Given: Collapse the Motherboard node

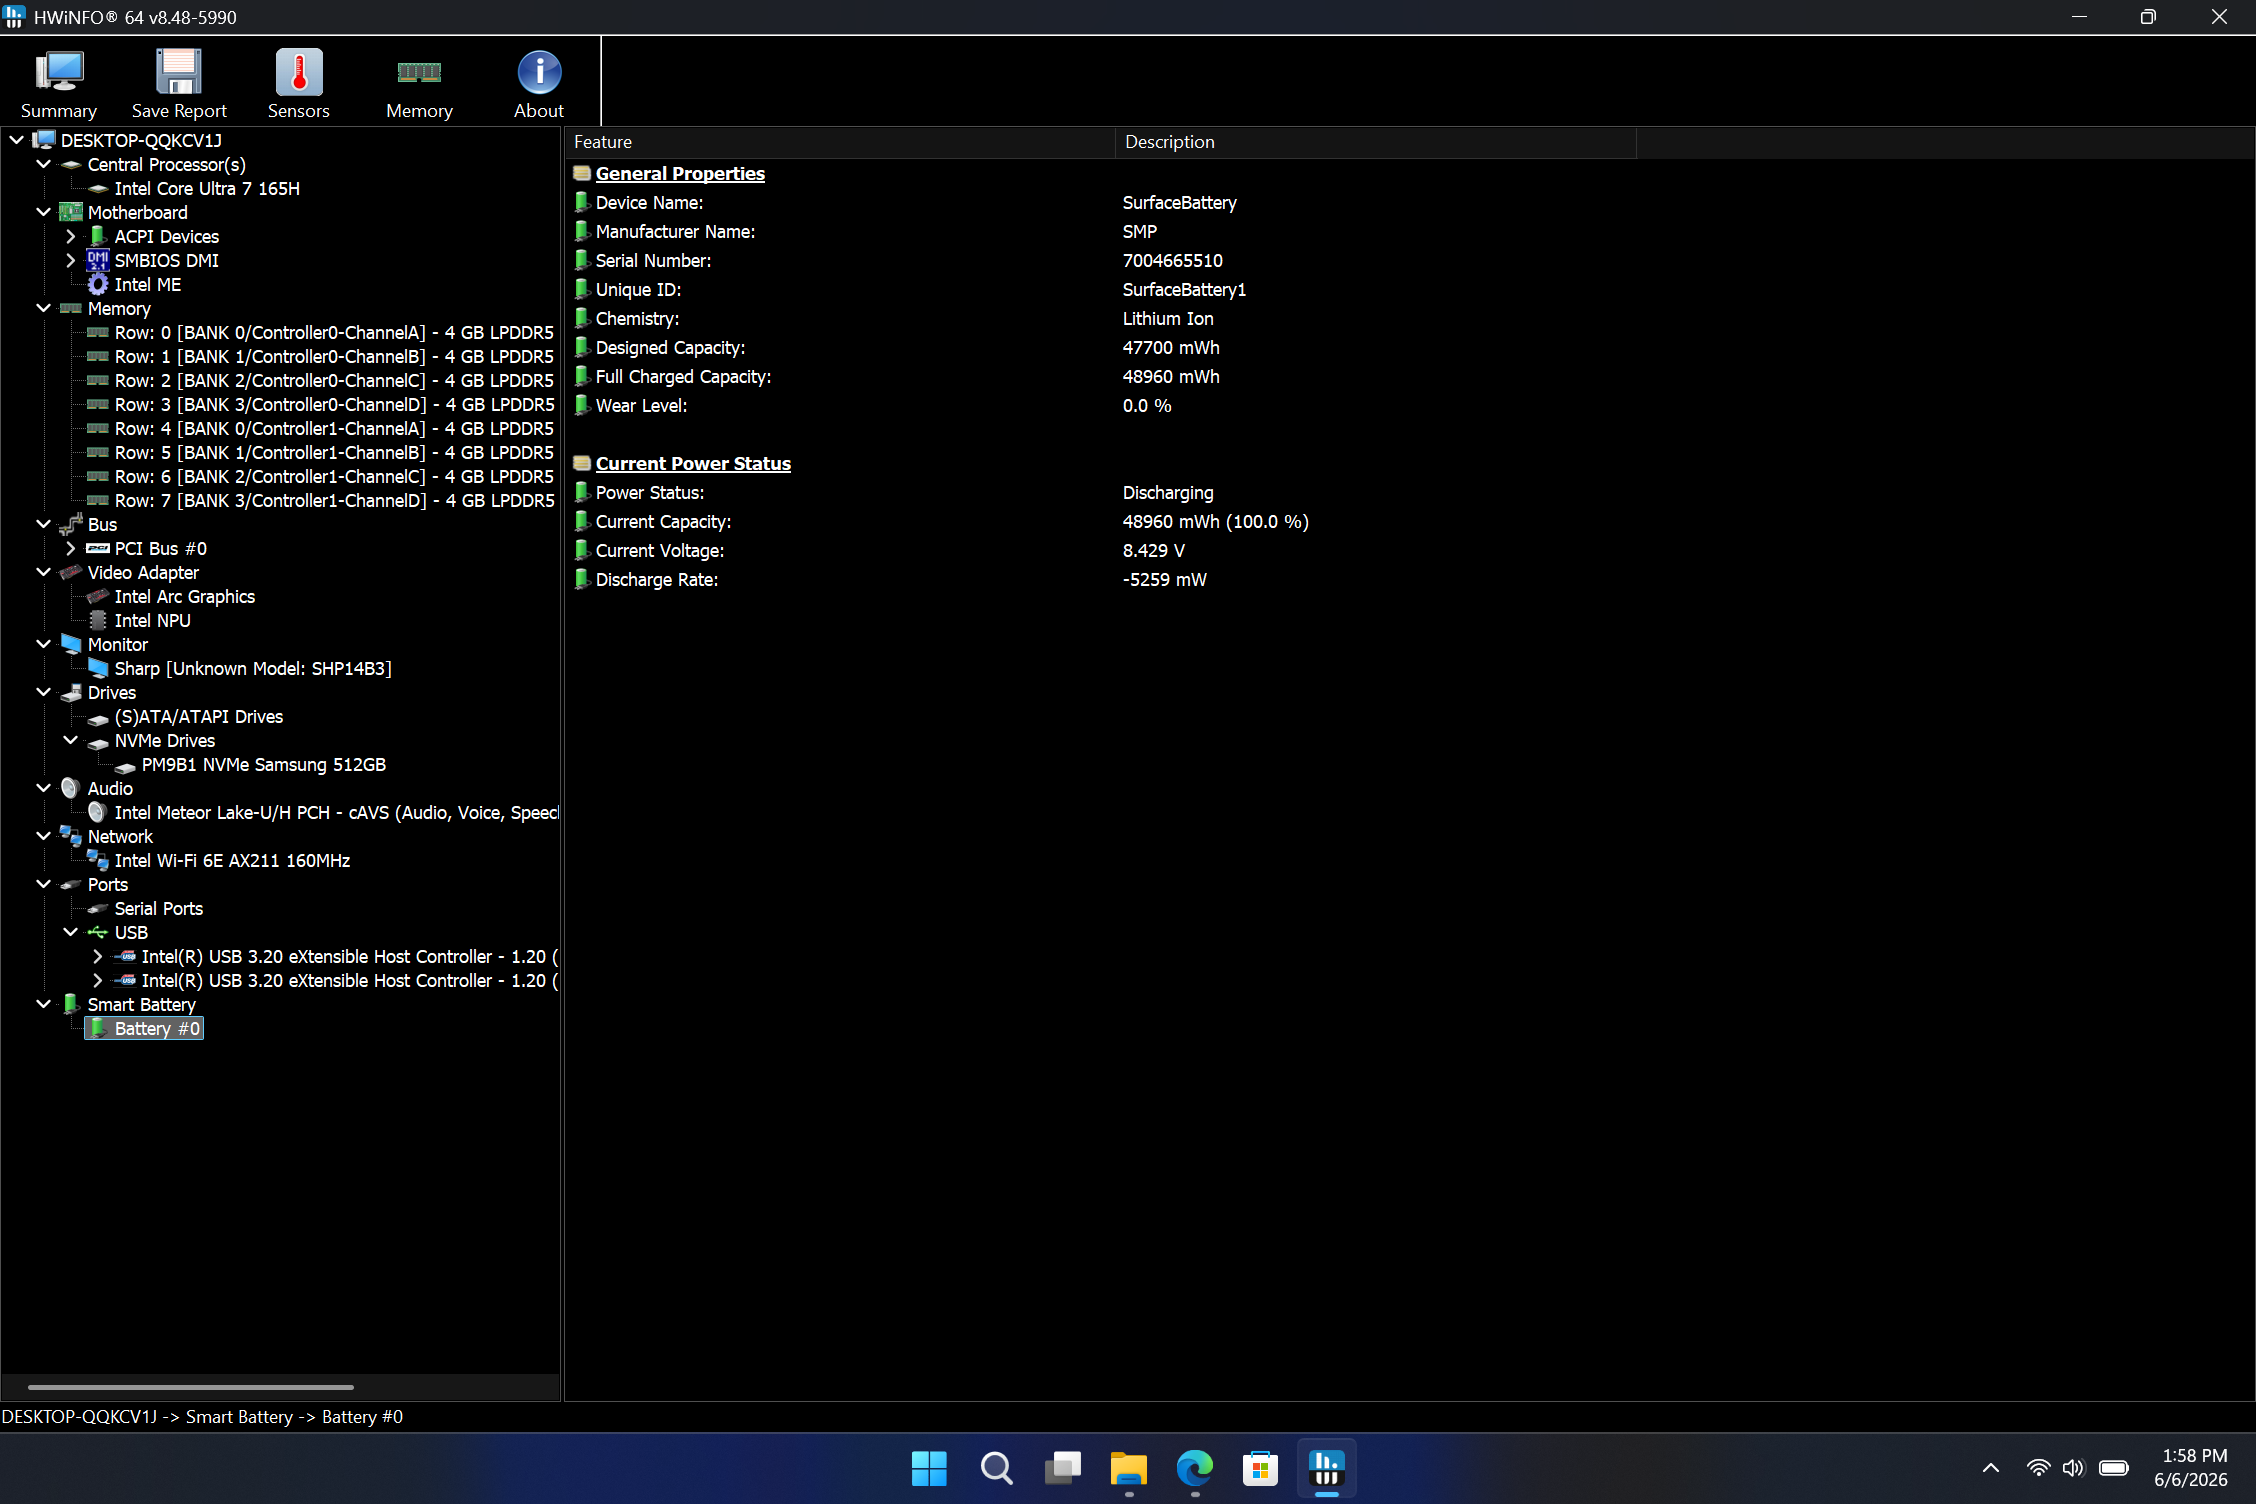Looking at the screenshot, I should click(44, 212).
